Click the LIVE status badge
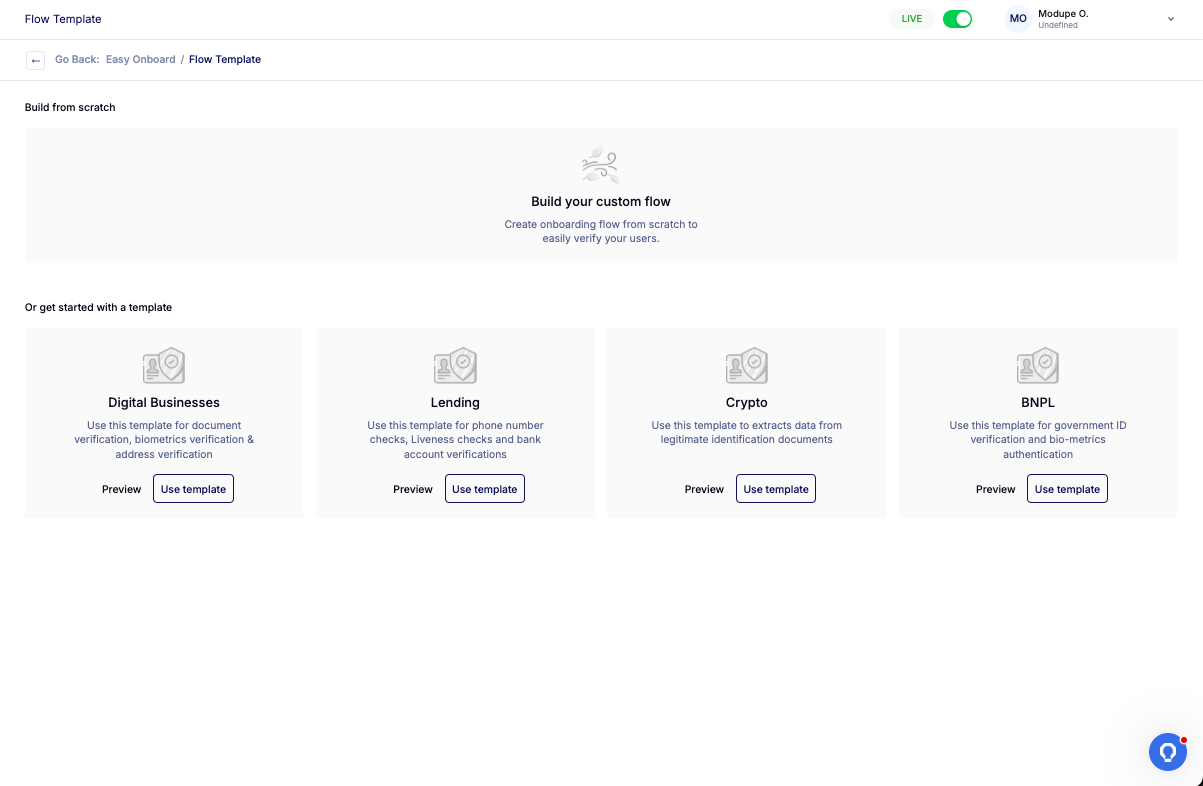 (911, 19)
